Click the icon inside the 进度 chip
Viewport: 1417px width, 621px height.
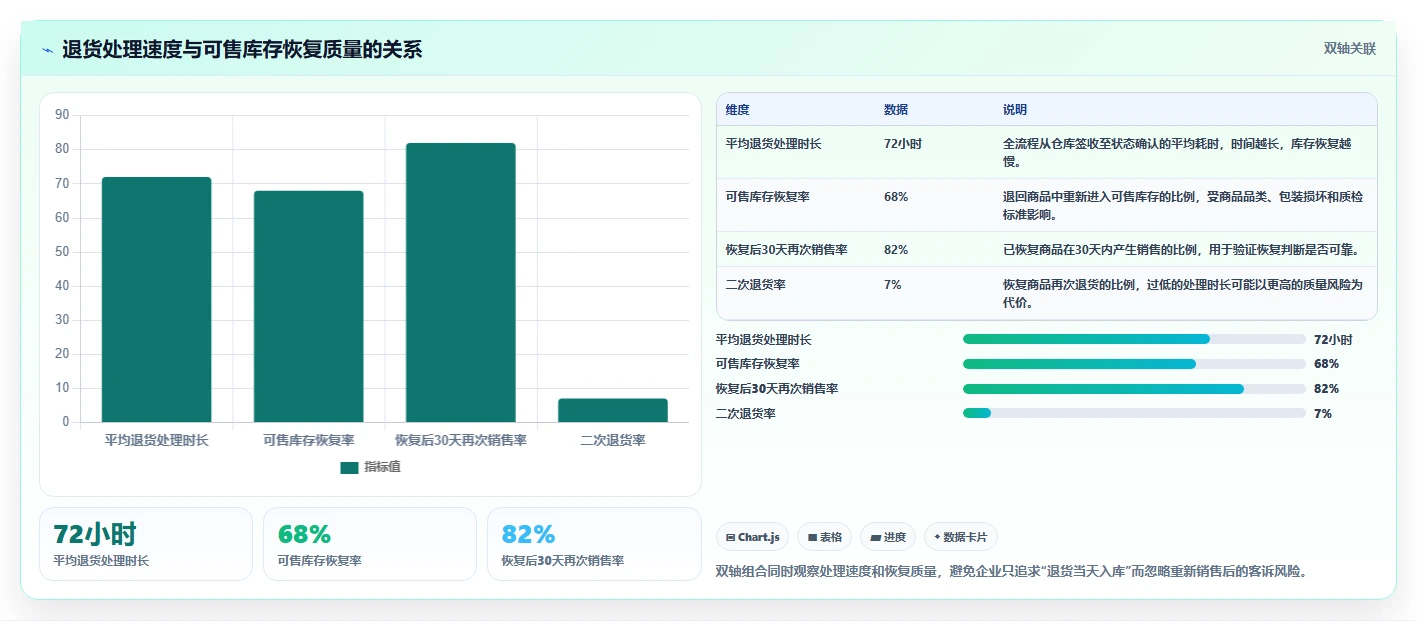(876, 538)
